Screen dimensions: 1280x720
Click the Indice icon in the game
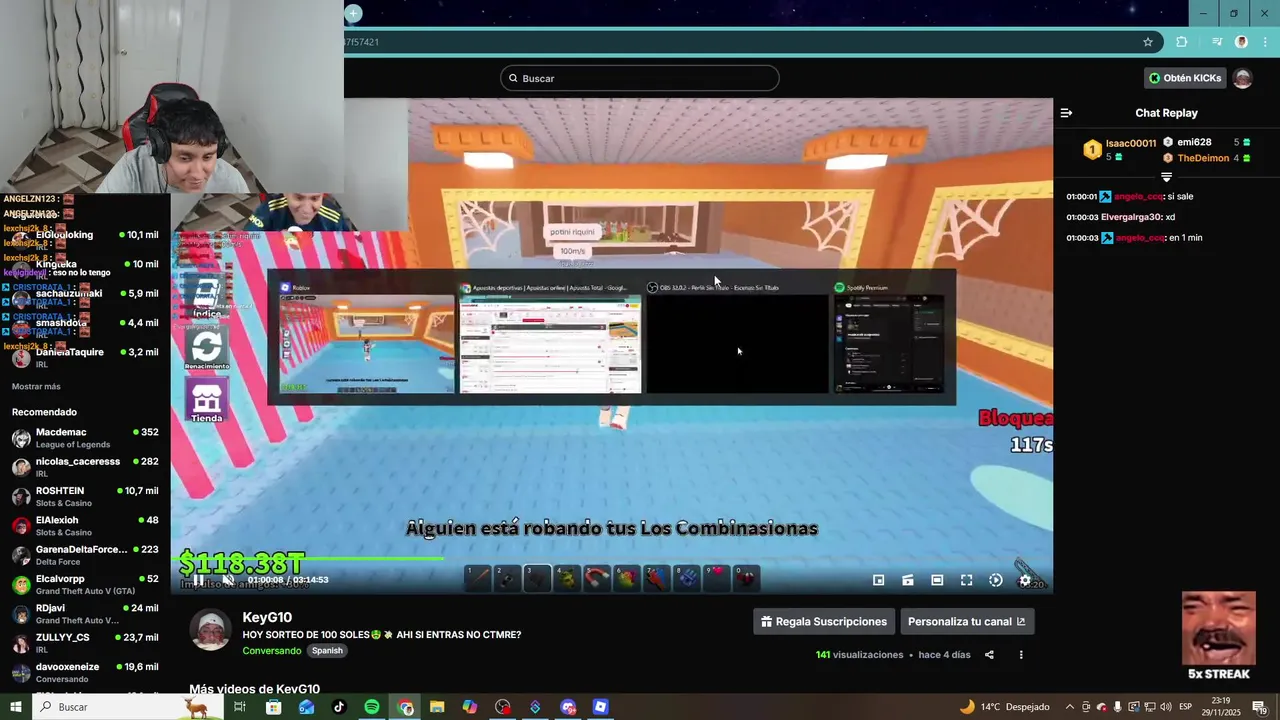(207, 297)
